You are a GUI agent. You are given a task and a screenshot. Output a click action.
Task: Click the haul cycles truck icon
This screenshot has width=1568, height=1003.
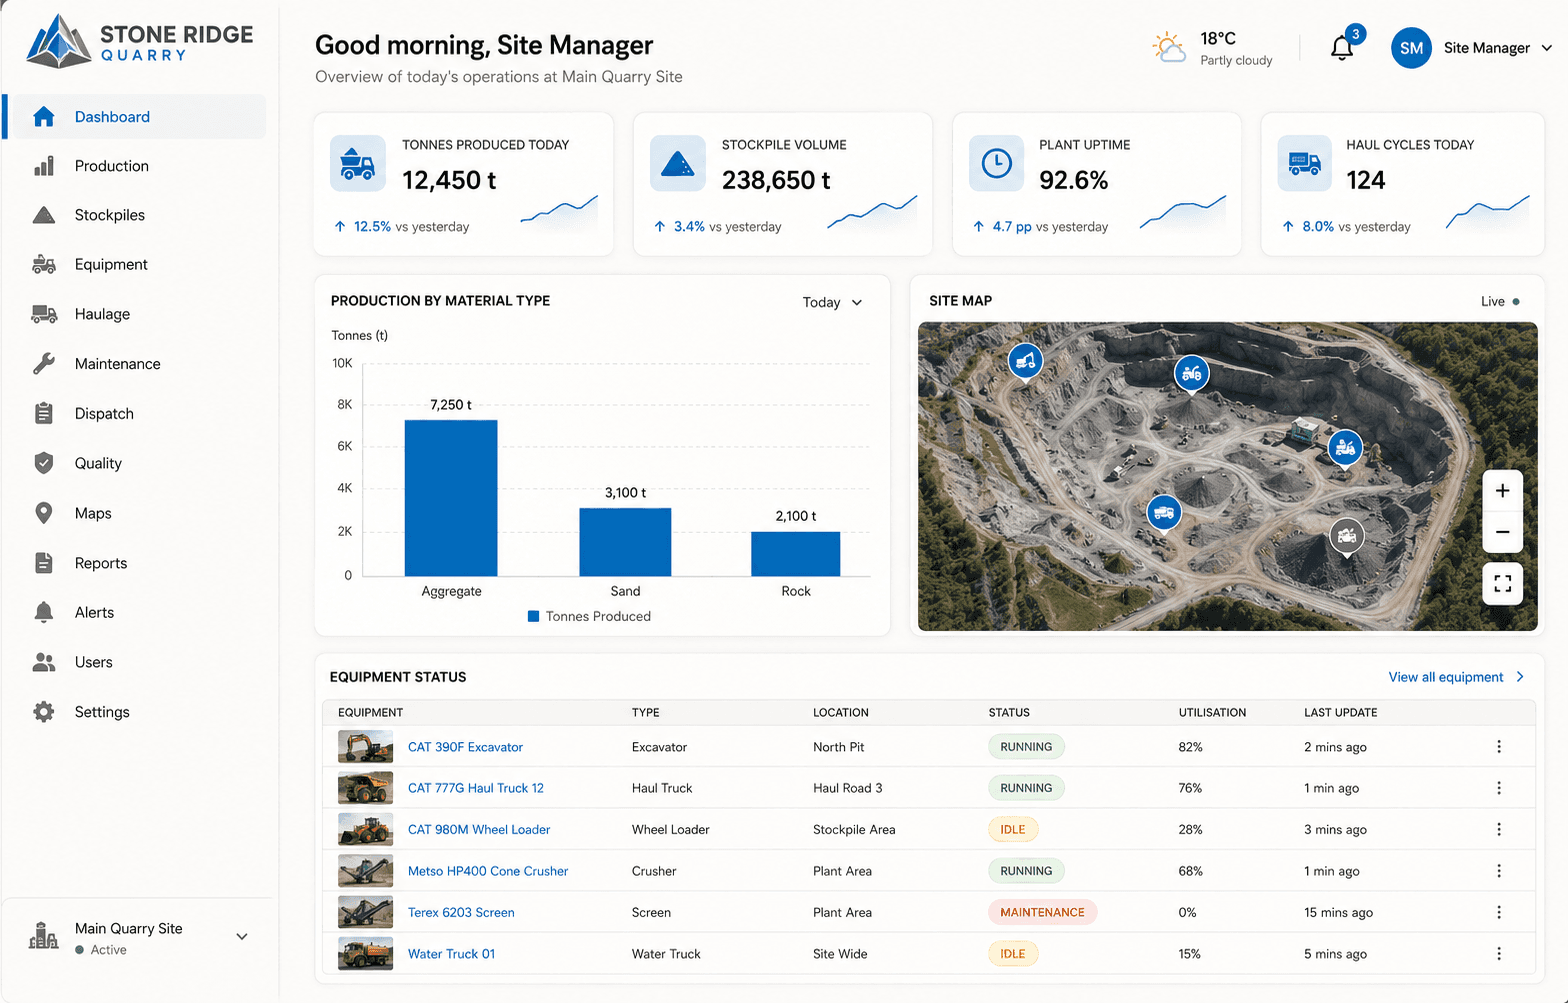[x=1304, y=163]
